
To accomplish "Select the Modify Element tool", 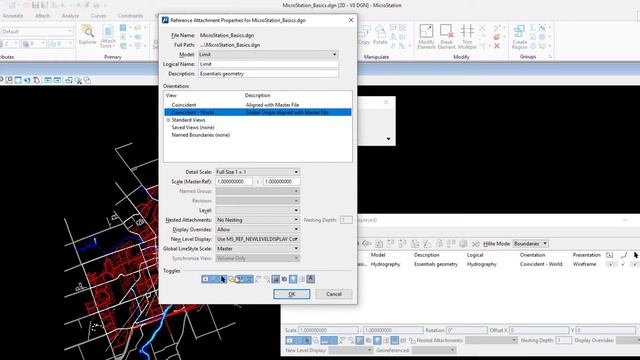I will coord(426,36).
